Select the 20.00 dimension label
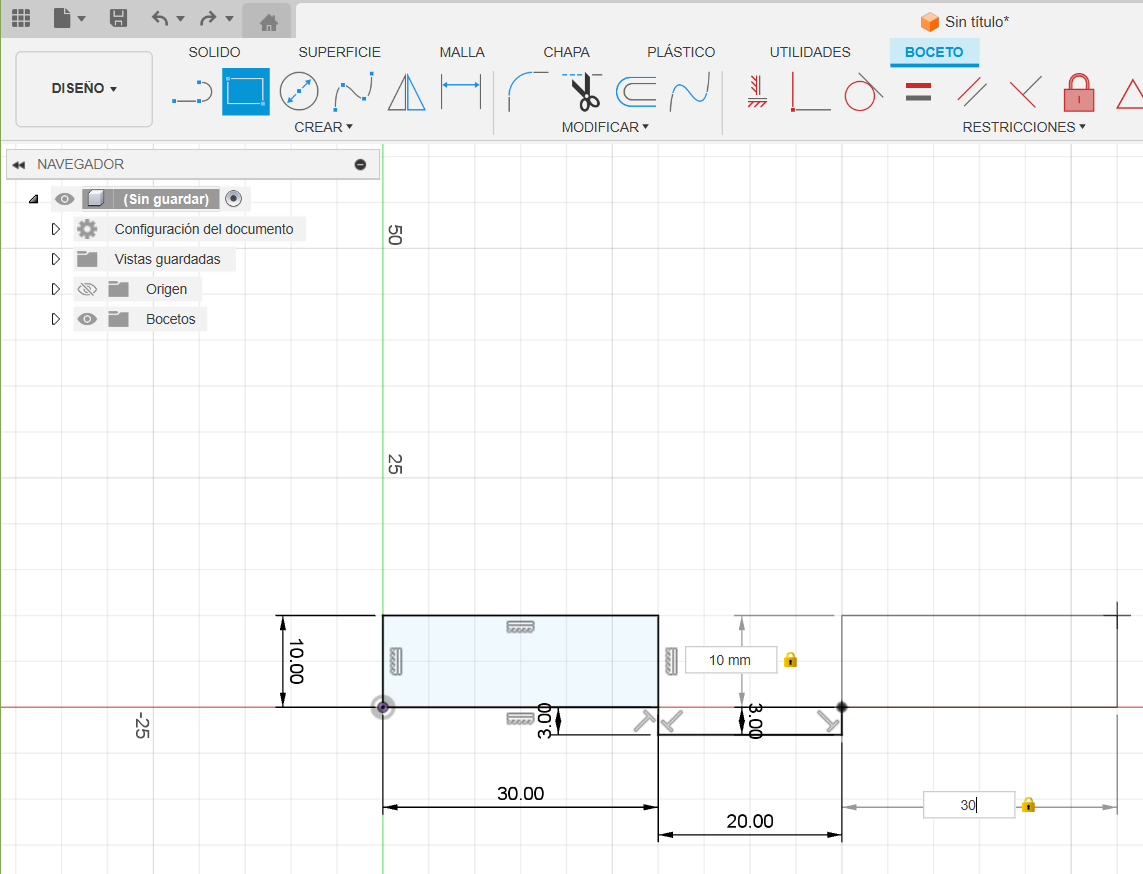The image size is (1143, 874). (750, 821)
